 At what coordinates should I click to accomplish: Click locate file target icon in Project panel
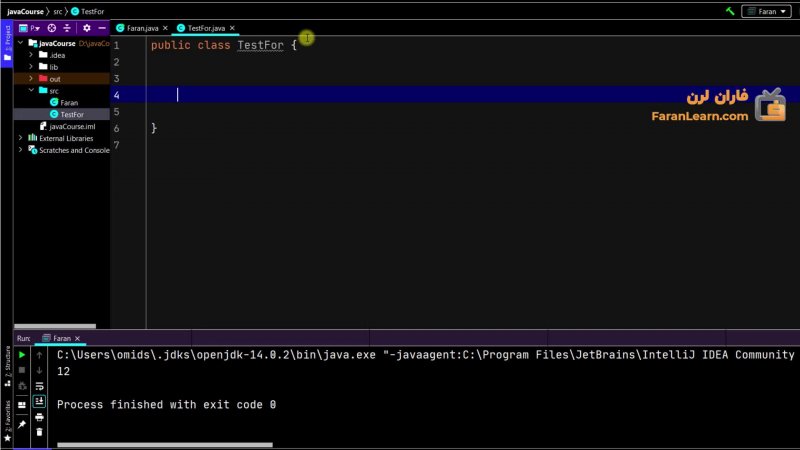(x=52, y=28)
